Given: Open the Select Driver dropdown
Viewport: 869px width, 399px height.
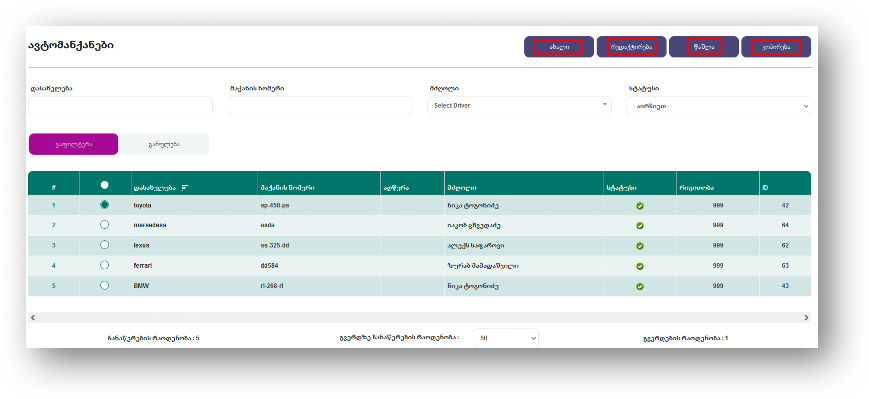Looking at the screenshot, I should (519, 106).
